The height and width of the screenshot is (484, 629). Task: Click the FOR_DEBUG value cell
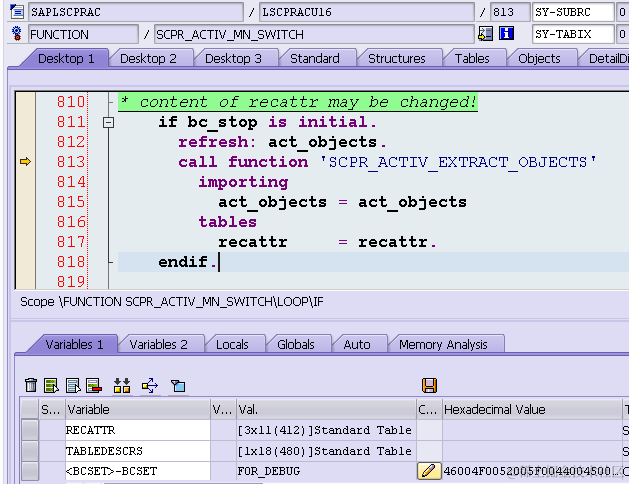click(x=326, y=471)
